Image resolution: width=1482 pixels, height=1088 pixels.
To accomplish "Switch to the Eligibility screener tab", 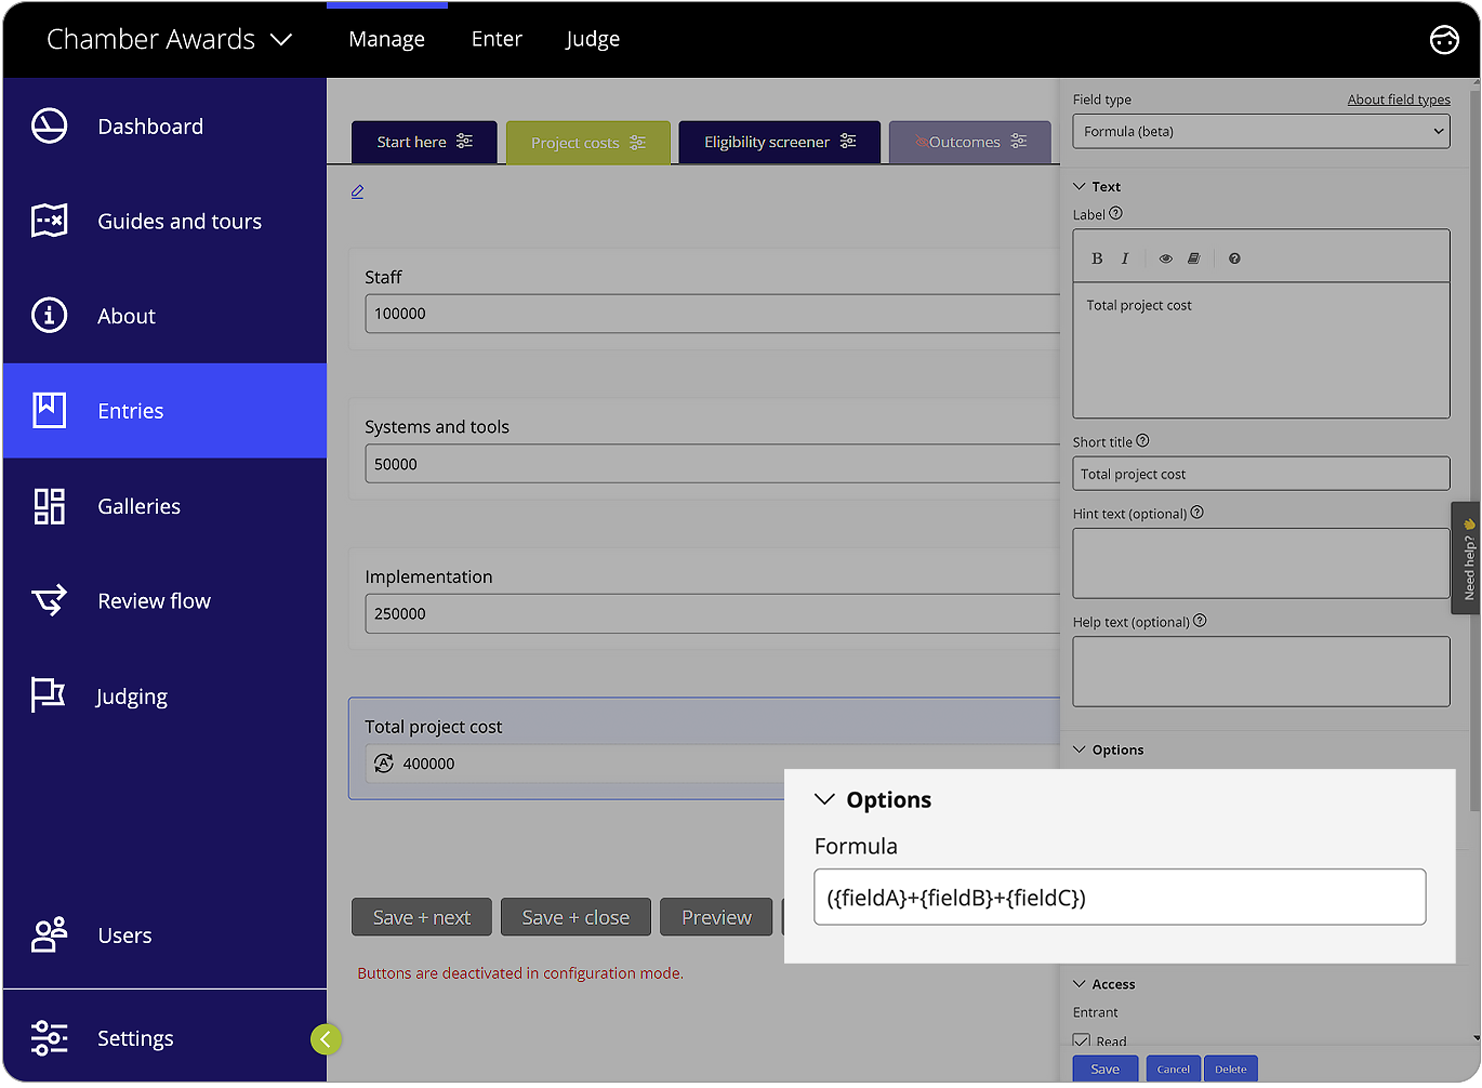I will (x=779, y=141).
